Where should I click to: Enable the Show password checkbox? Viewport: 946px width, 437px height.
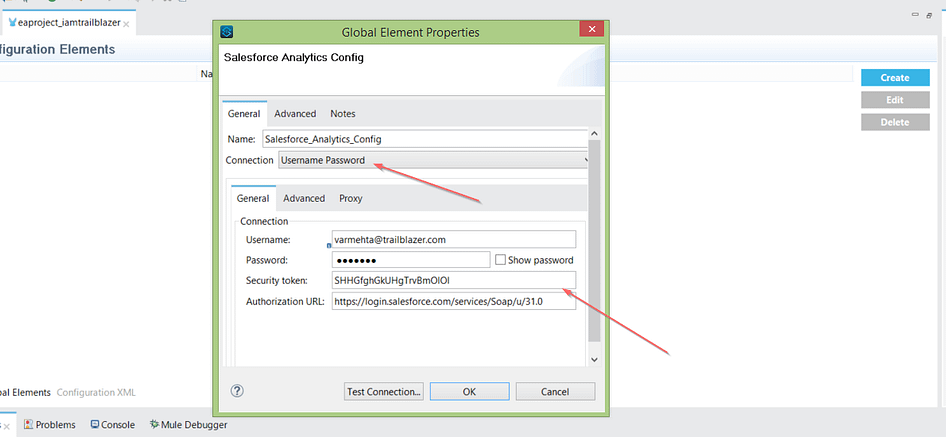500,260
